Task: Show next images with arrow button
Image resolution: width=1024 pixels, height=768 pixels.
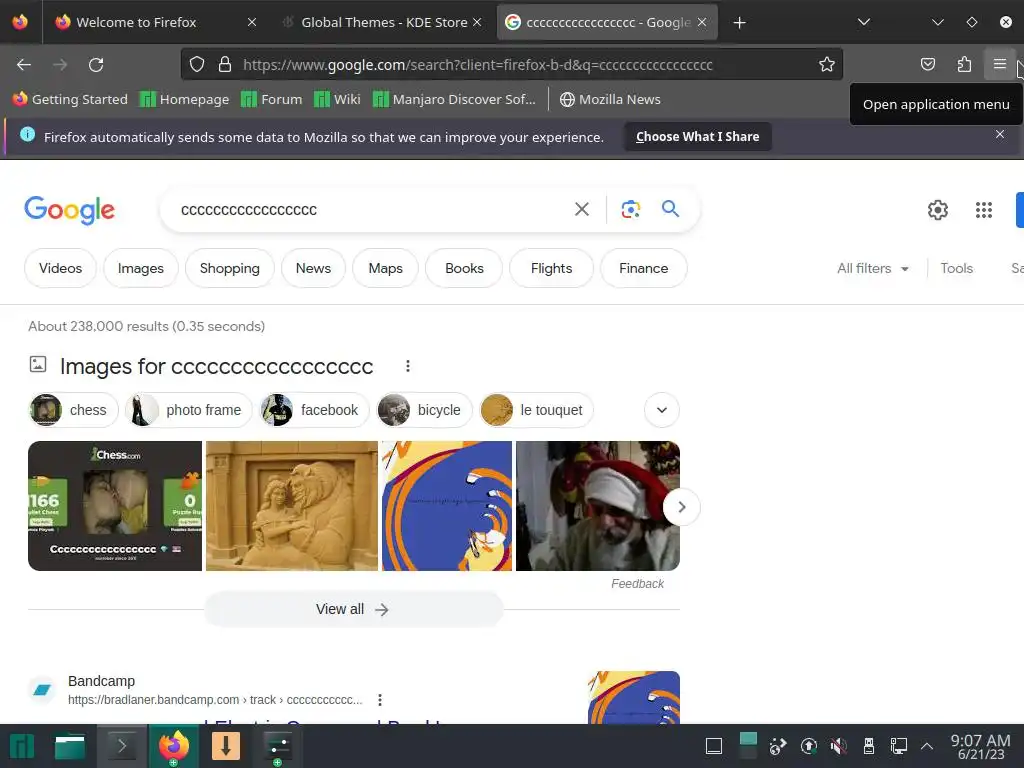Action: click(x=681, y=507)
